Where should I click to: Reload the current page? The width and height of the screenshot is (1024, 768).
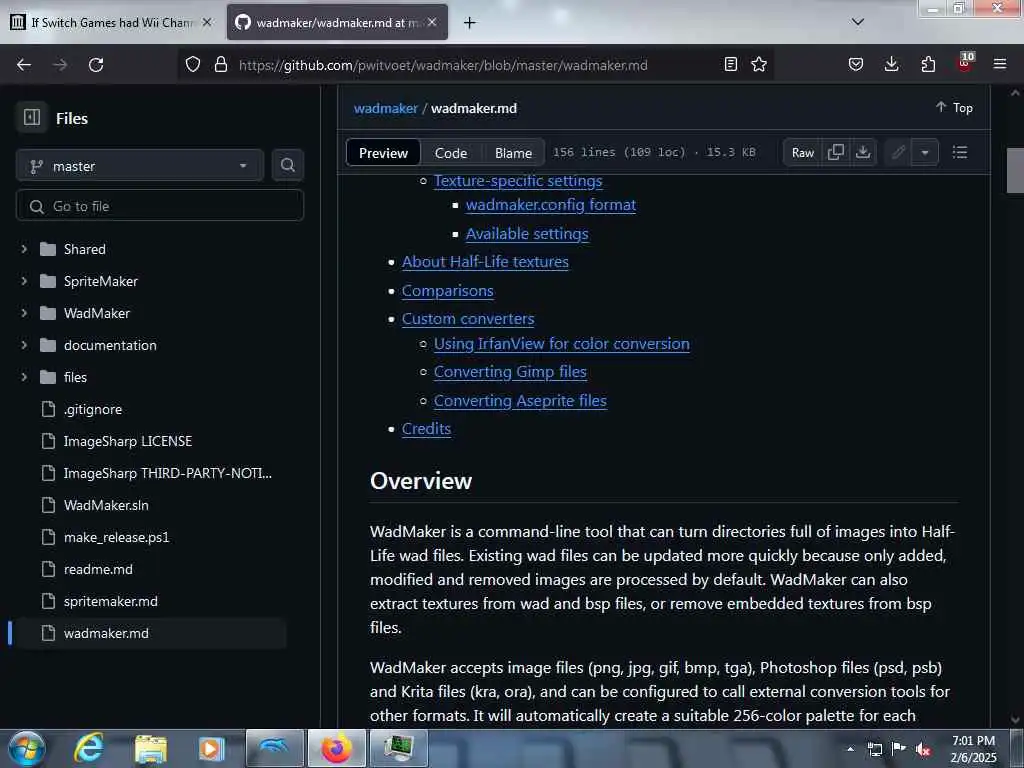click(96, 65)
